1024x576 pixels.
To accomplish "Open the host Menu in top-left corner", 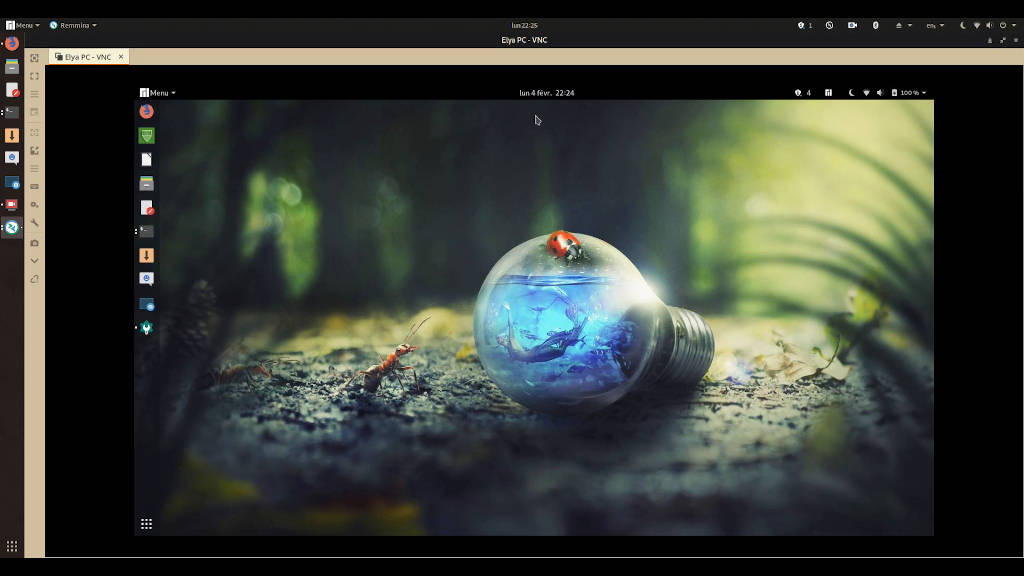I will tap(22, 25).
